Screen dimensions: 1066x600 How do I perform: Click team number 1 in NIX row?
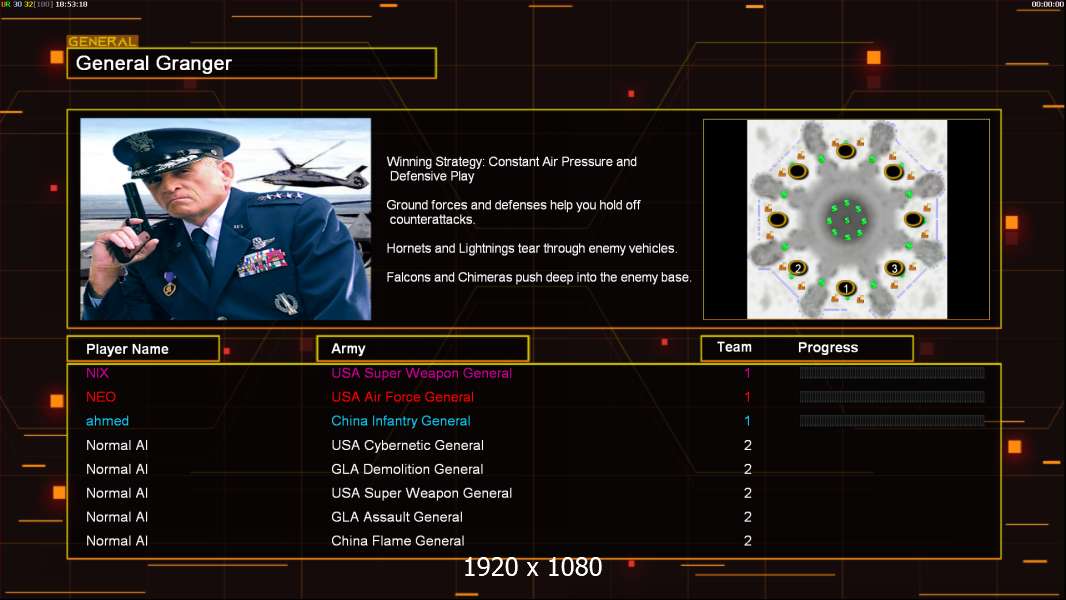coord(747,372)
